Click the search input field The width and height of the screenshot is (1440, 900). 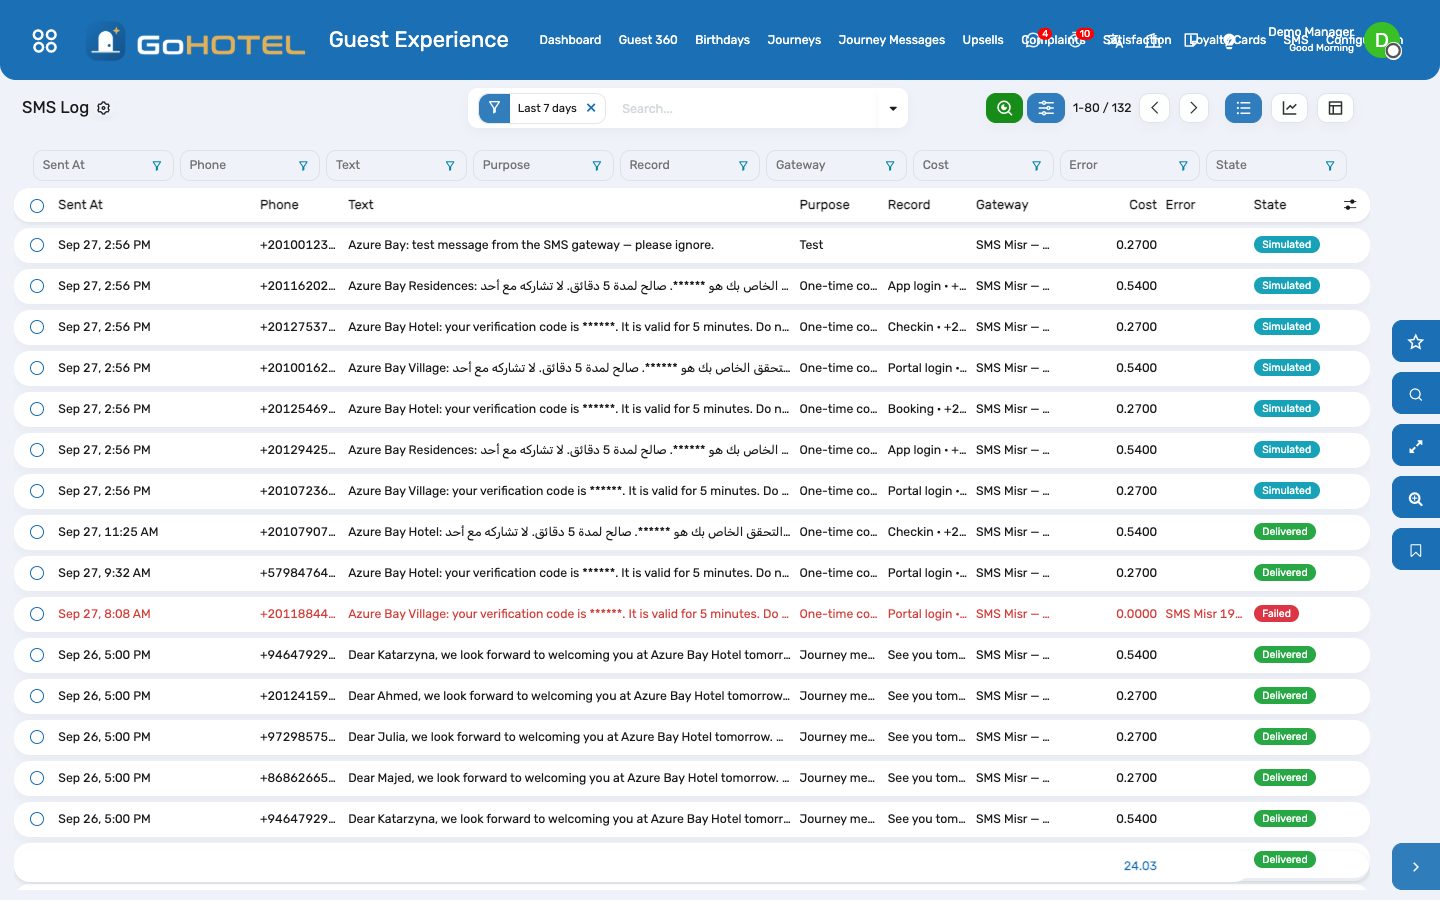[745, 108]
